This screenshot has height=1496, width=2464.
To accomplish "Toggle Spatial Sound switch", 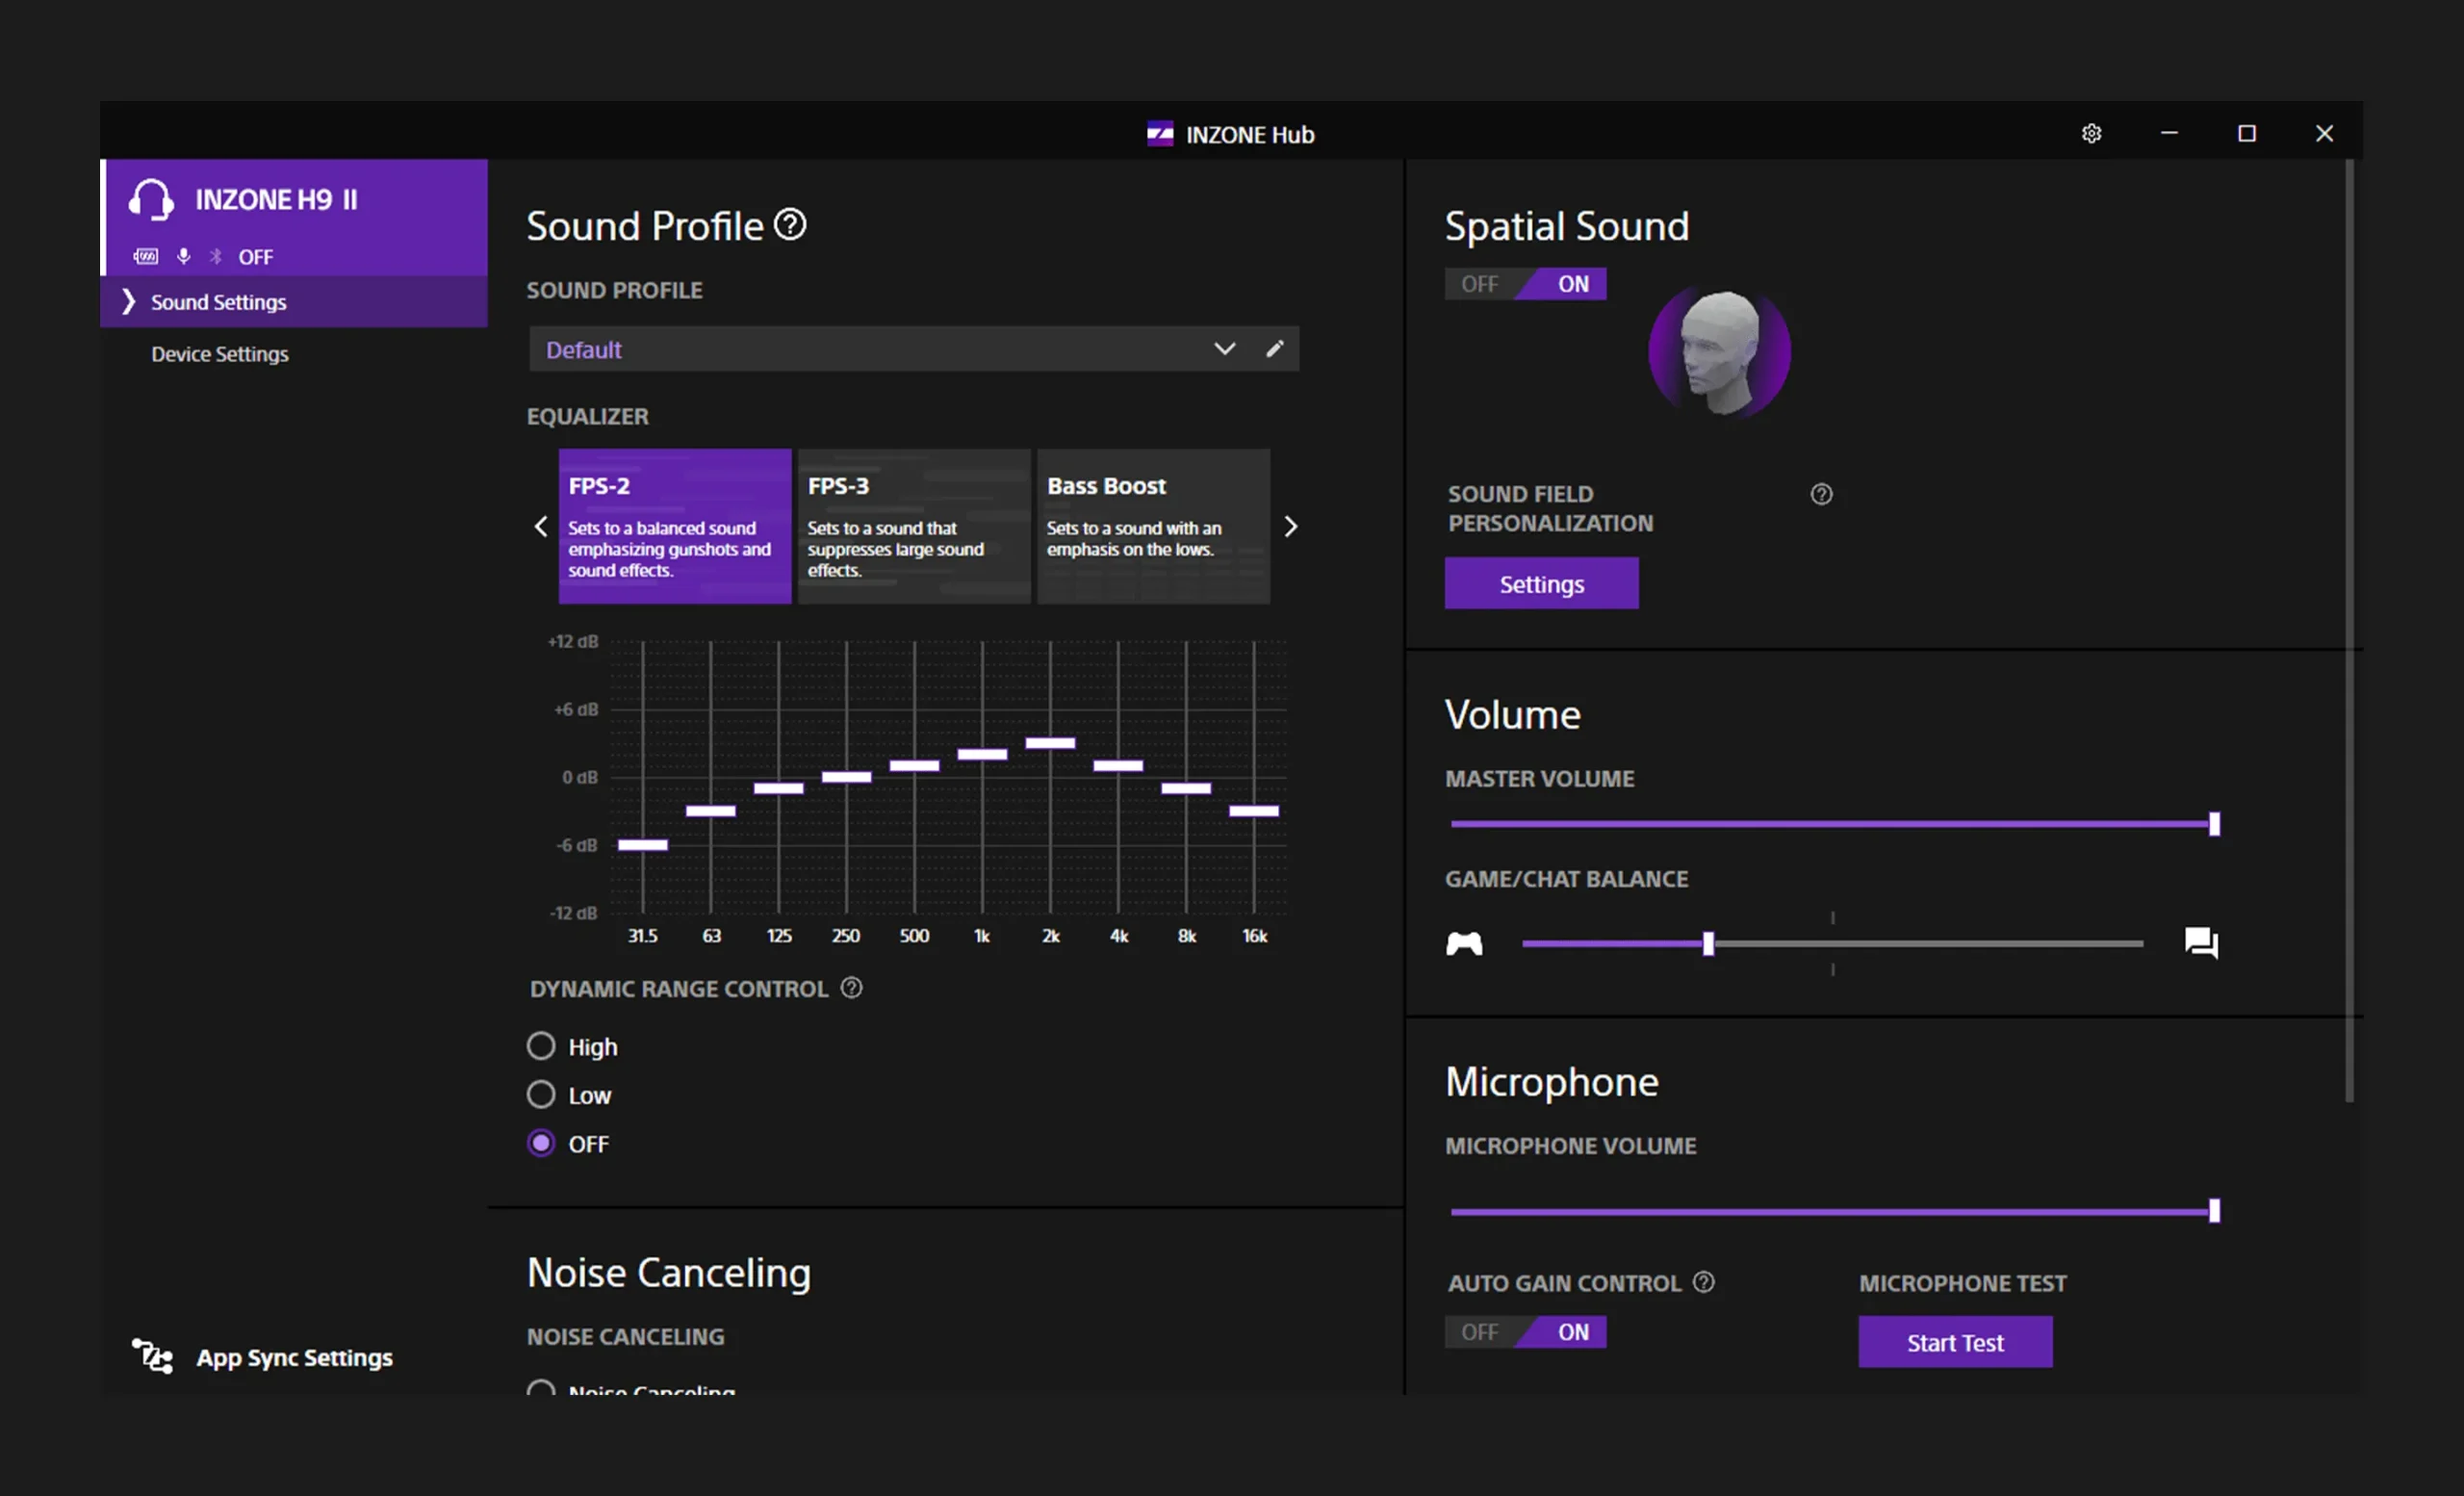I will [1525, 284].
